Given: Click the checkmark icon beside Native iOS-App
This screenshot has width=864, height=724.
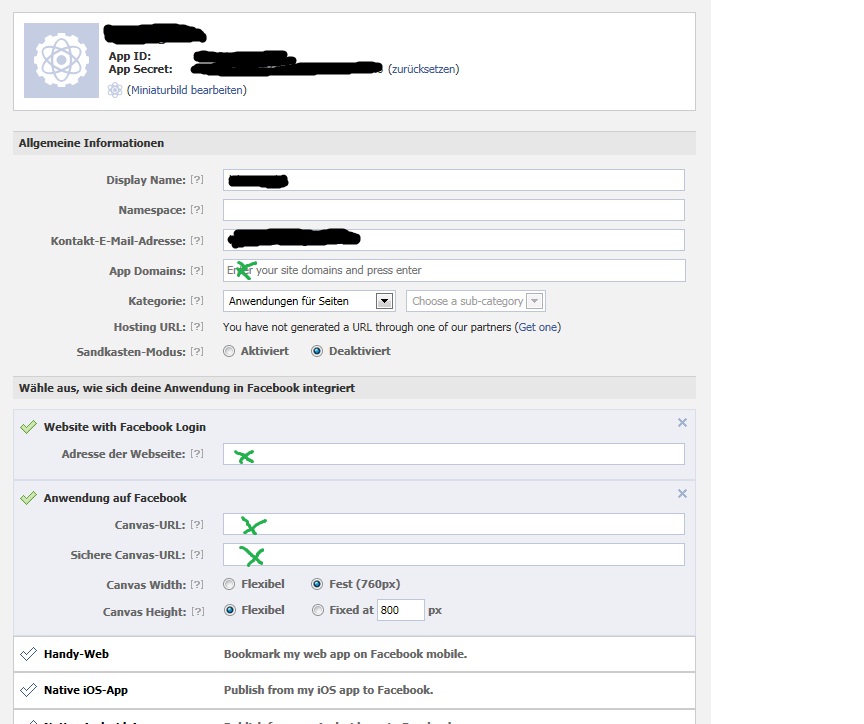Looking at the screenshot, I should (28, 690).
